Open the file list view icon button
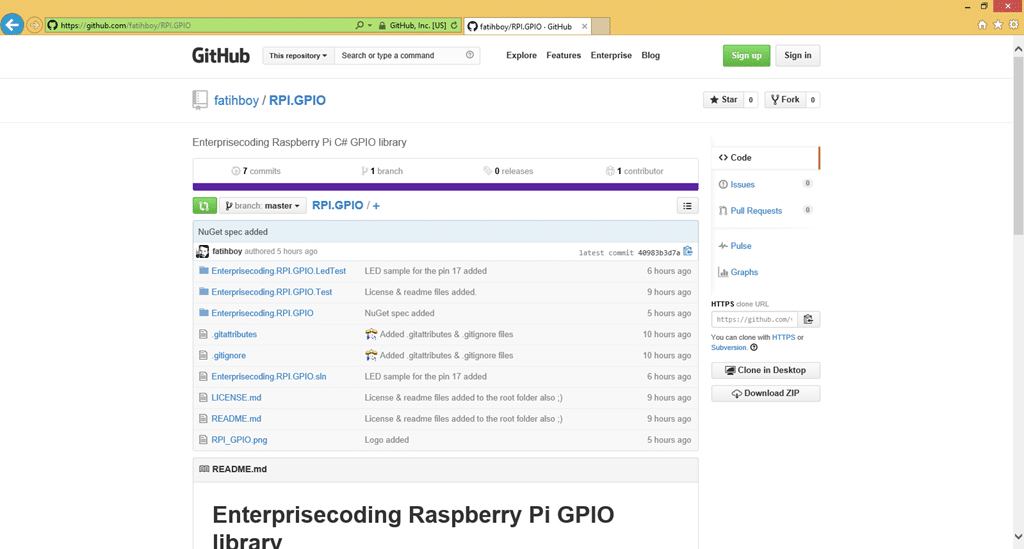1024x549 pixels. click(x=687, y=206)
